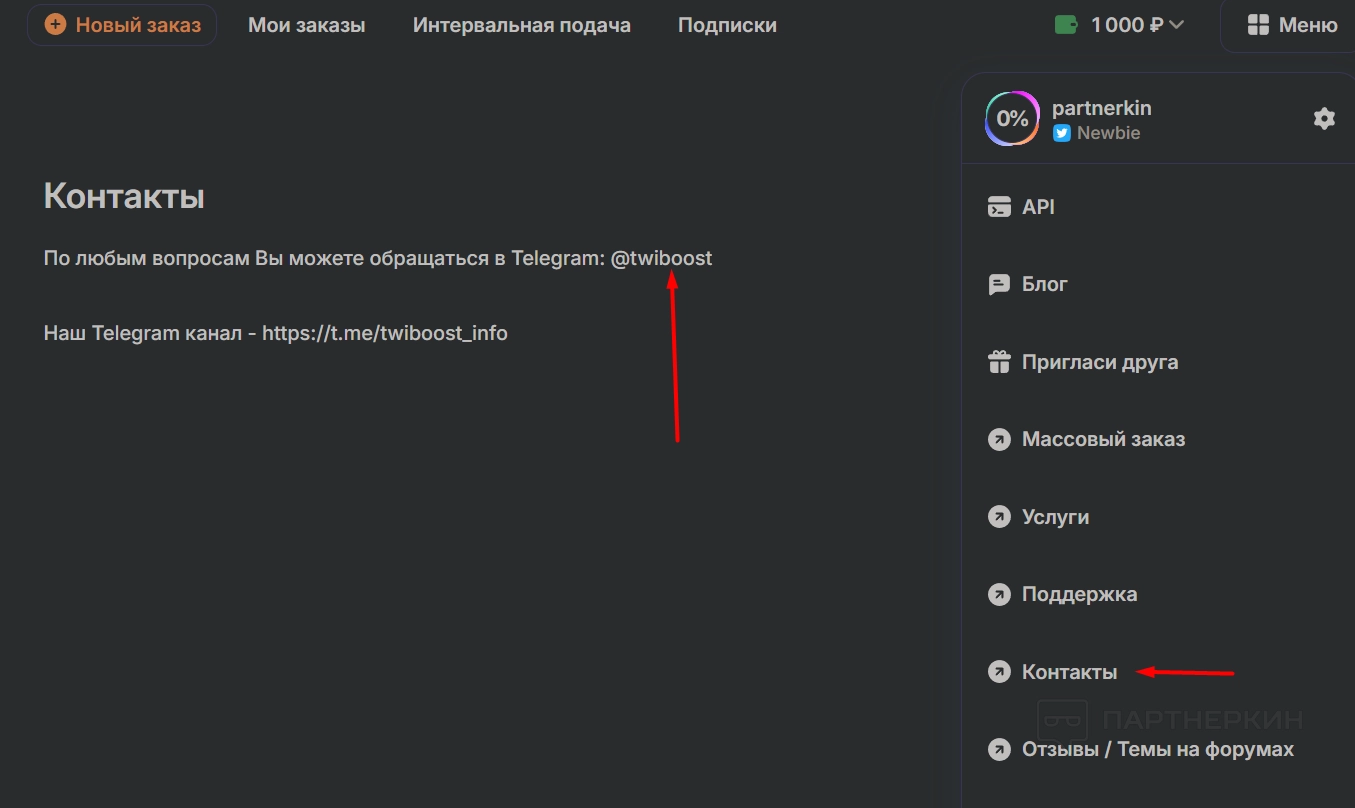
Task: Click the green wallet balance icon
Action: coord(1067,25)
